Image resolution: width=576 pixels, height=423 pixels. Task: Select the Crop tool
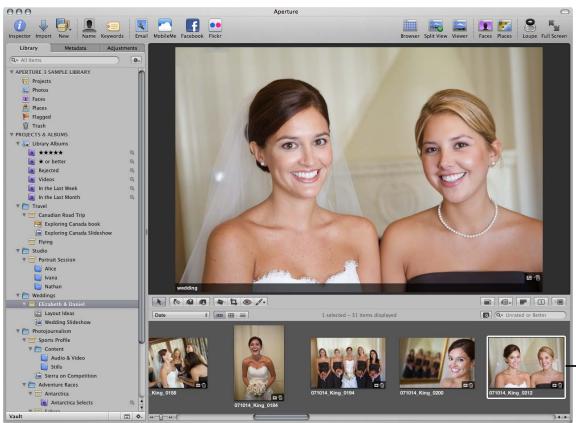point(233,302)
